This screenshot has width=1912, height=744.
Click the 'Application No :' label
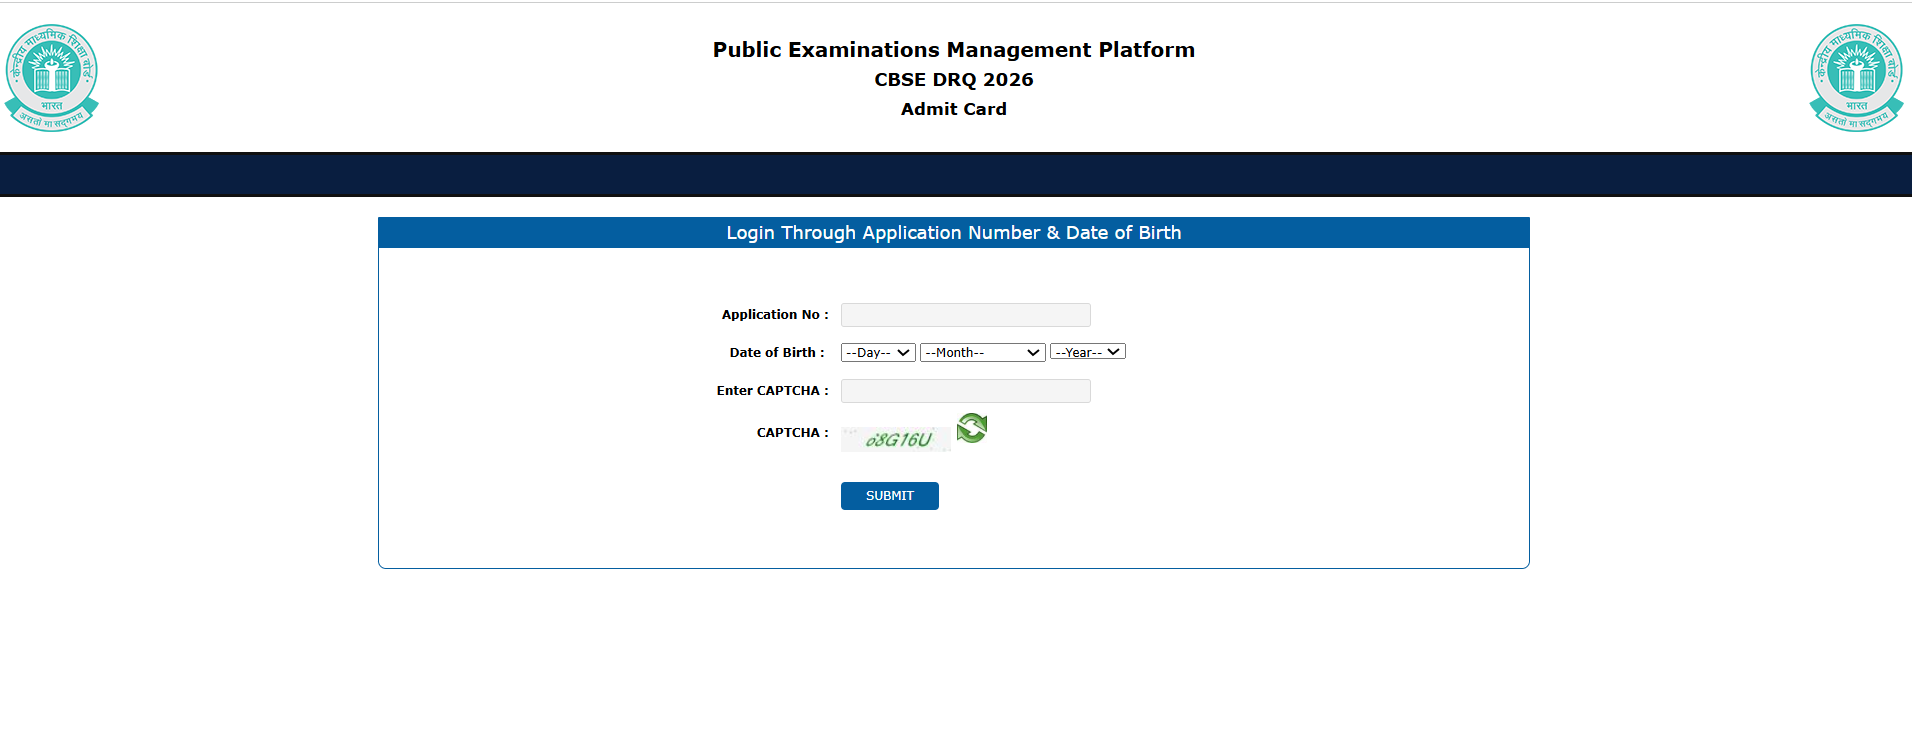tap(775, 315)
